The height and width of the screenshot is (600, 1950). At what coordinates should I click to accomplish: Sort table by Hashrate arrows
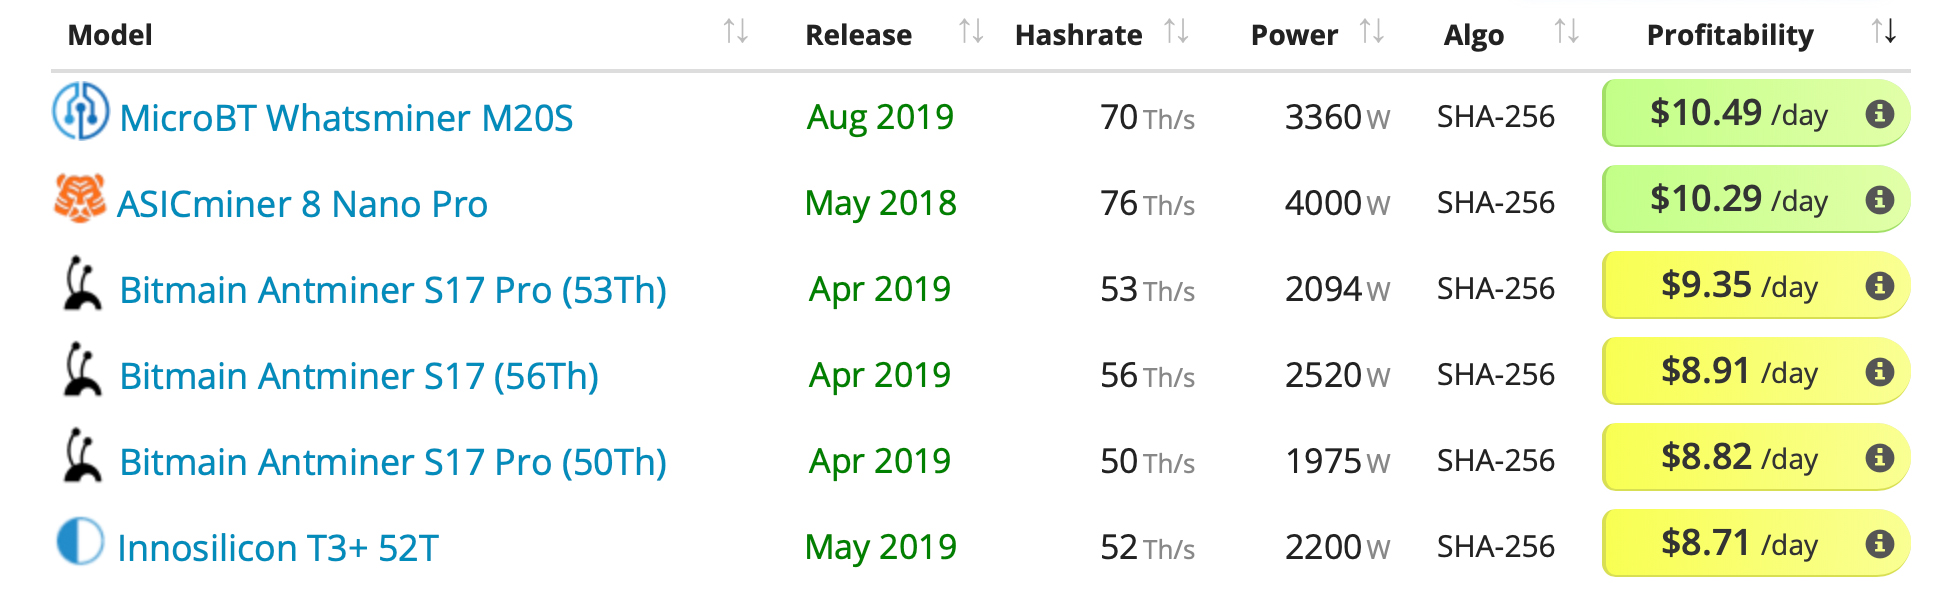coord(1177,32)
